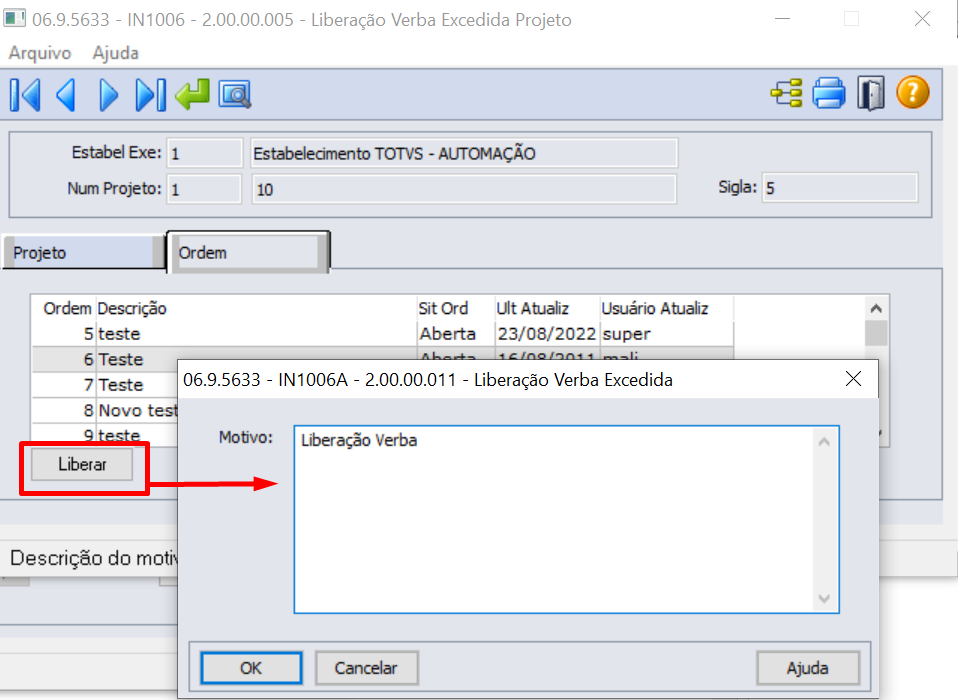Image resolution: width=958 pixels, height=700 pixels.
Task: Close the Liberação Verba Excedida dialog
Action: tap(854, 379)
